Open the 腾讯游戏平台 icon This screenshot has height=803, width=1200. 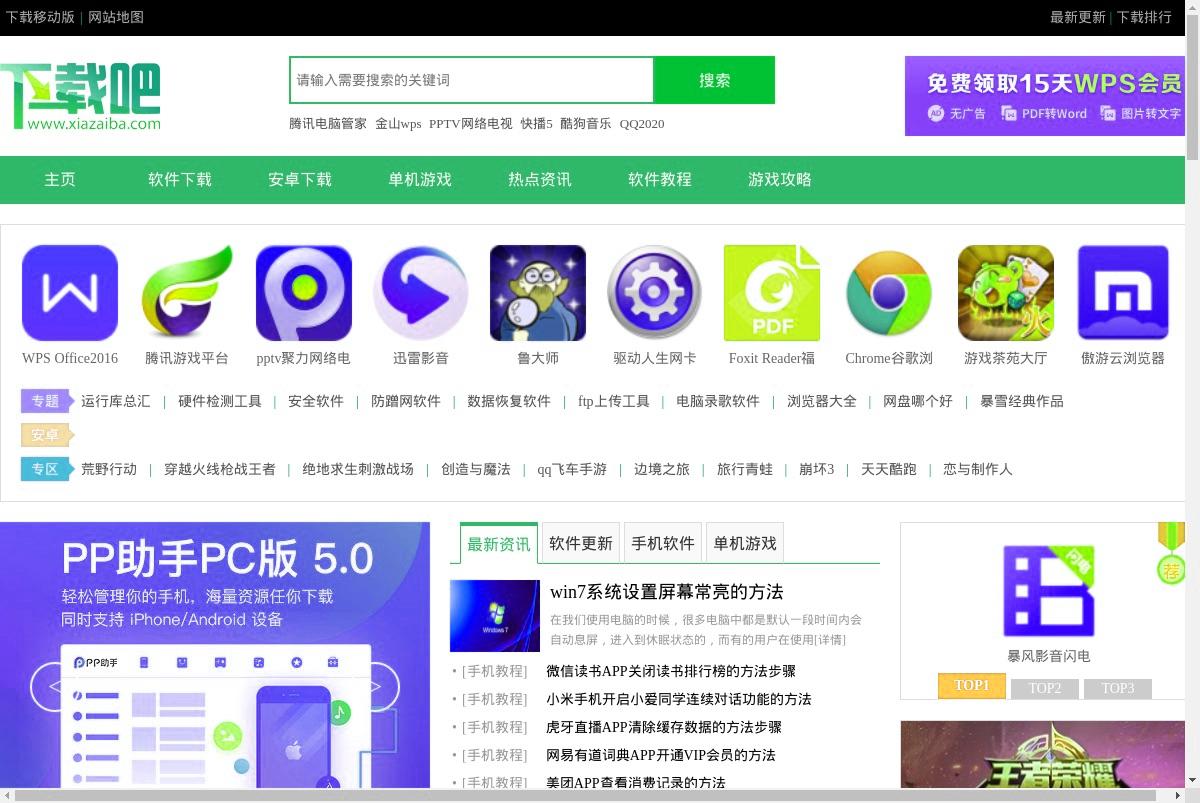(x=187, y=293)
